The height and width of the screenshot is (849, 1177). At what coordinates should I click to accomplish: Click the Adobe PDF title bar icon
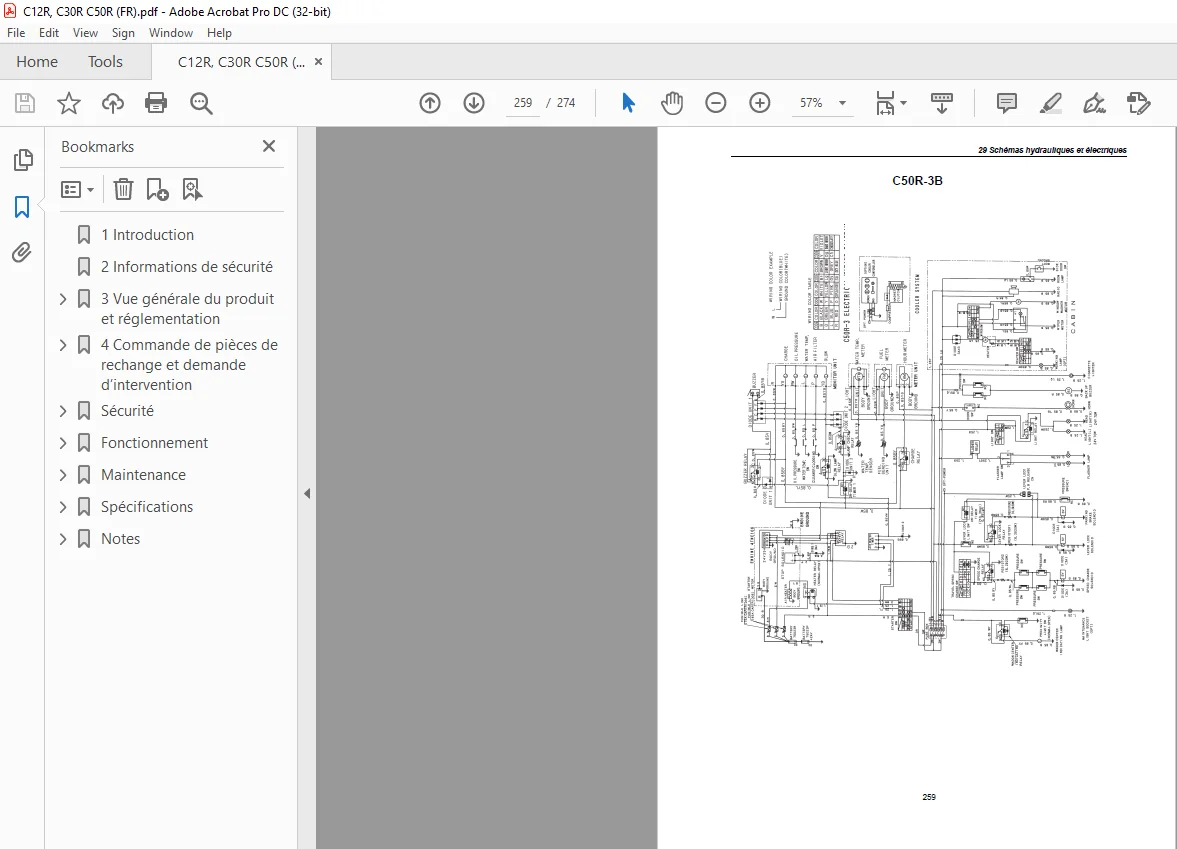coord(10,11)
